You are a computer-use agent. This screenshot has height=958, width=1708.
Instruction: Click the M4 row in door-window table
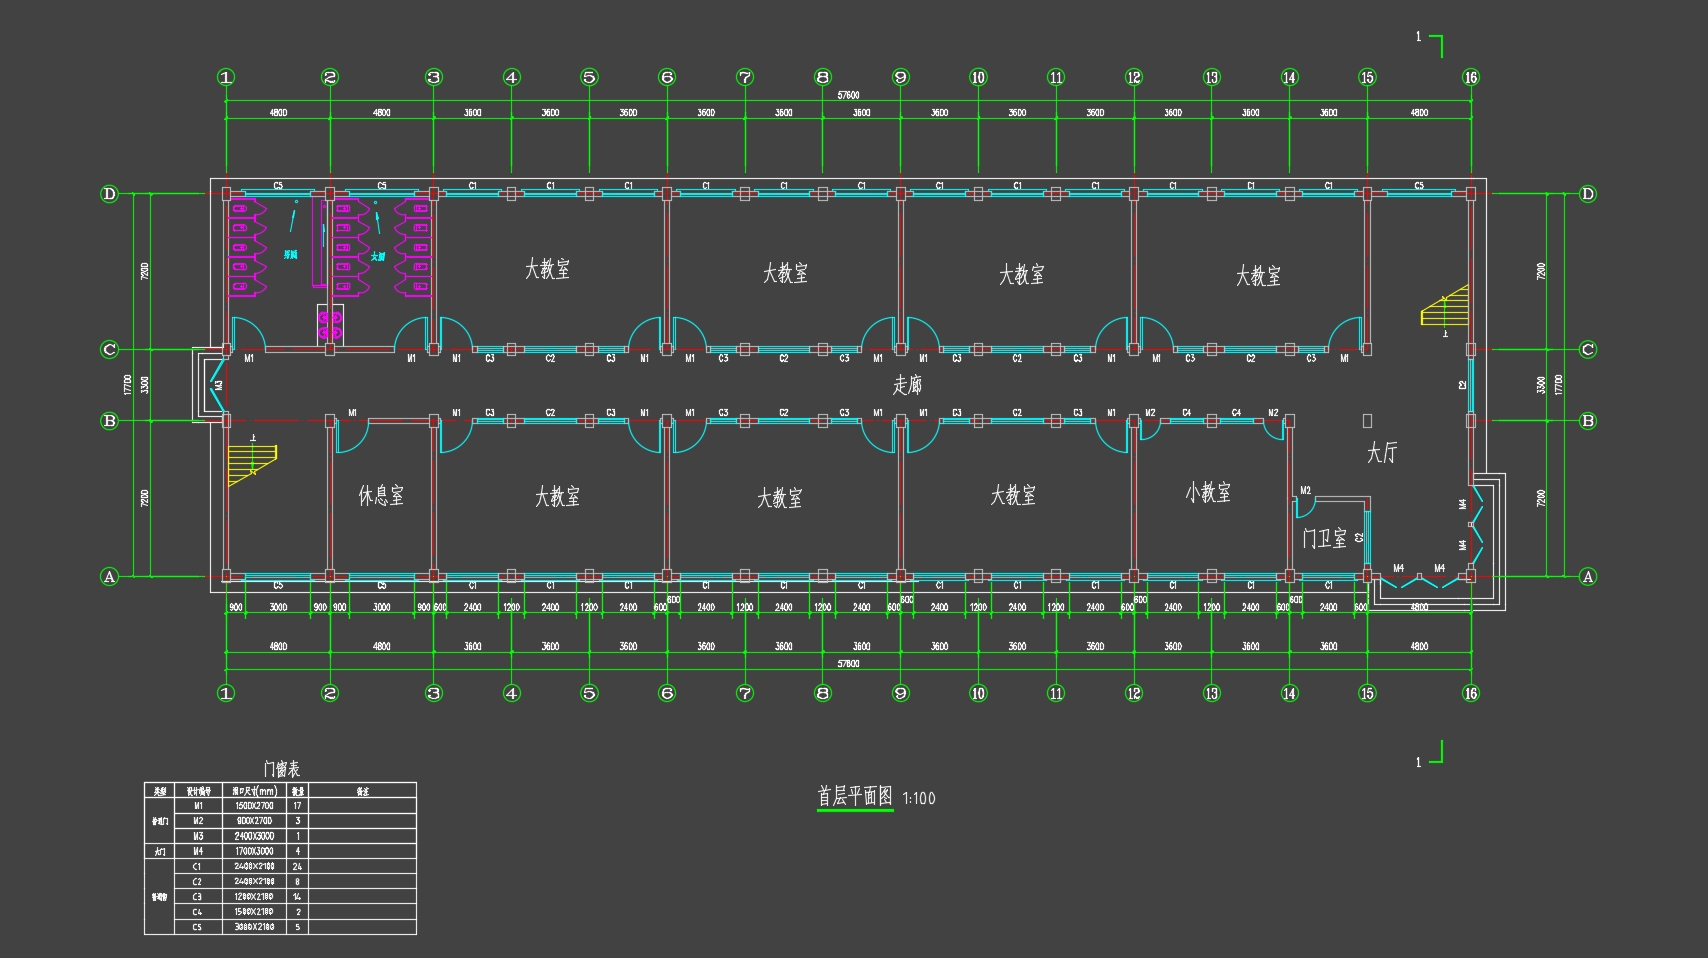[197, 851]
